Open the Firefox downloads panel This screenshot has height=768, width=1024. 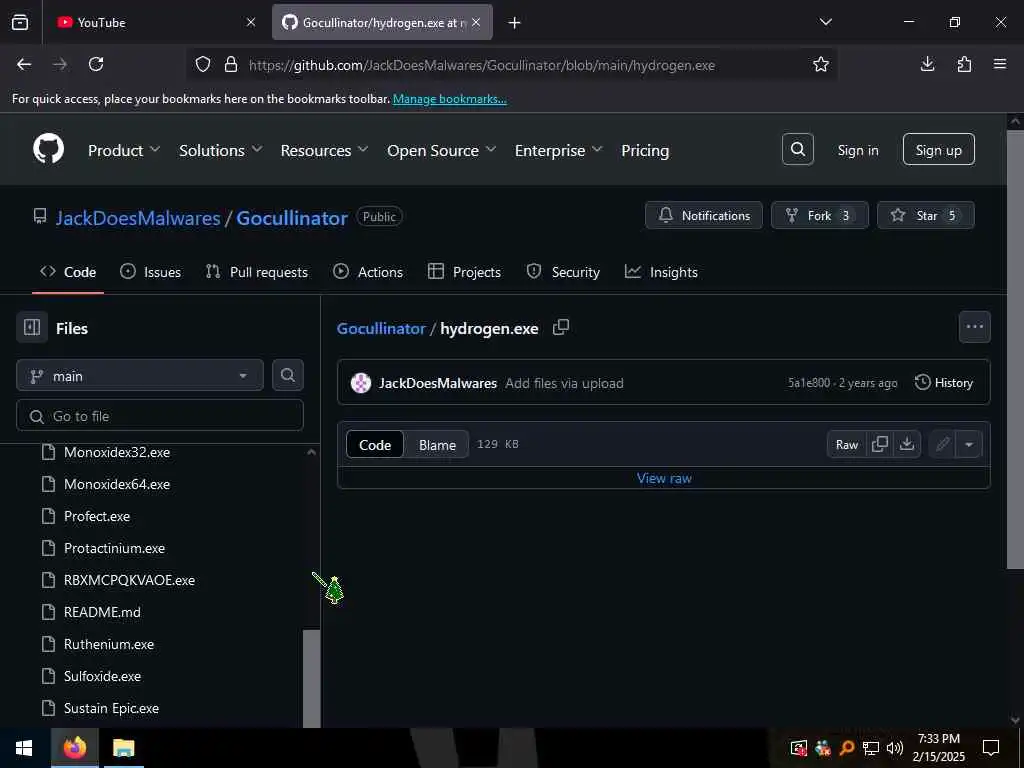(x=927, y=64)
